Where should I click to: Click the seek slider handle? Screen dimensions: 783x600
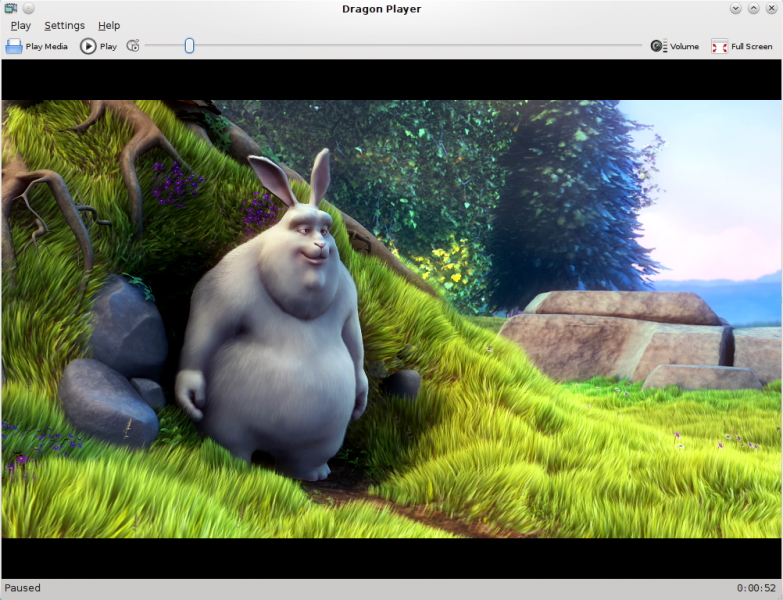coord(189,46)
